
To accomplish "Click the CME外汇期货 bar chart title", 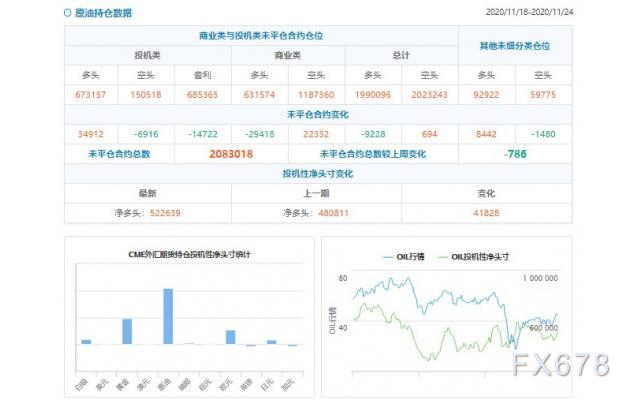I will pyautogui.click(x=188, y=255).
